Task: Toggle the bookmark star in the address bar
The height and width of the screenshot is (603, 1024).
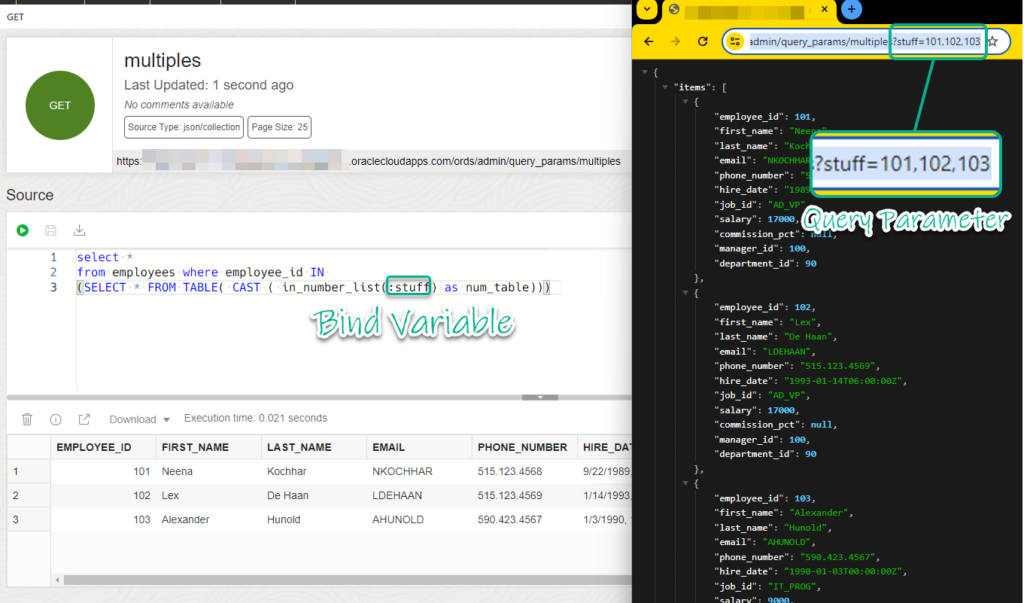Action: (992, 41)
